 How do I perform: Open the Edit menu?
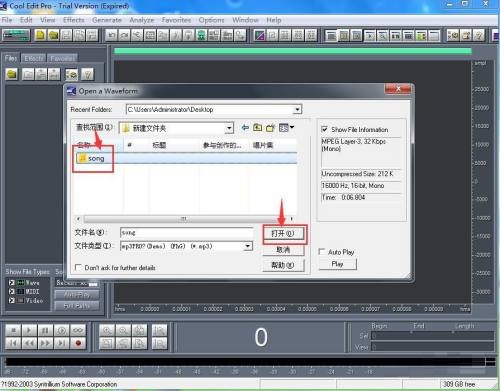(26, 20)
